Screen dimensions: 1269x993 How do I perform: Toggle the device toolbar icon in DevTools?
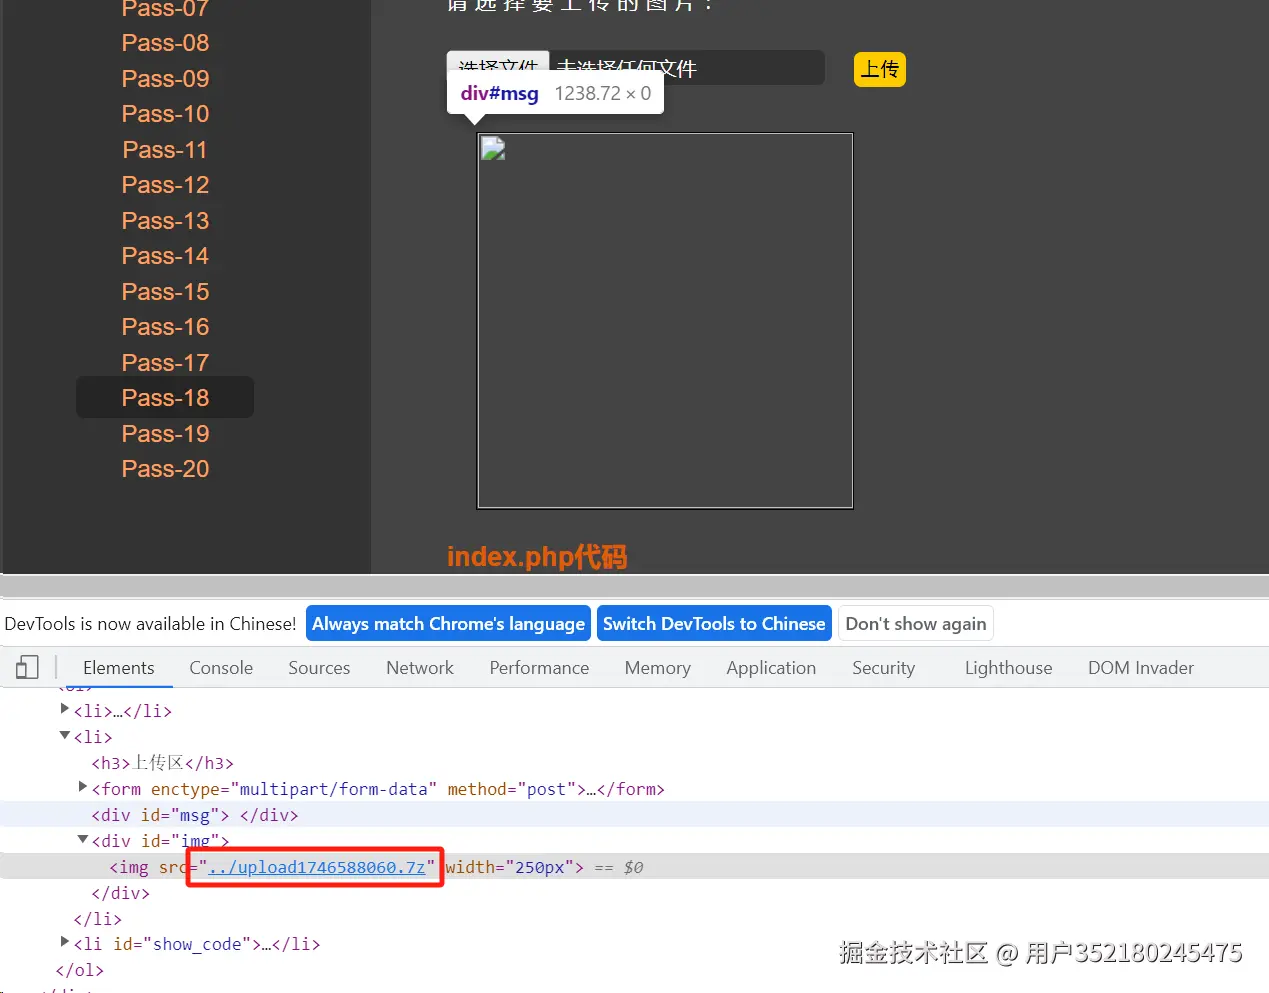28,667
